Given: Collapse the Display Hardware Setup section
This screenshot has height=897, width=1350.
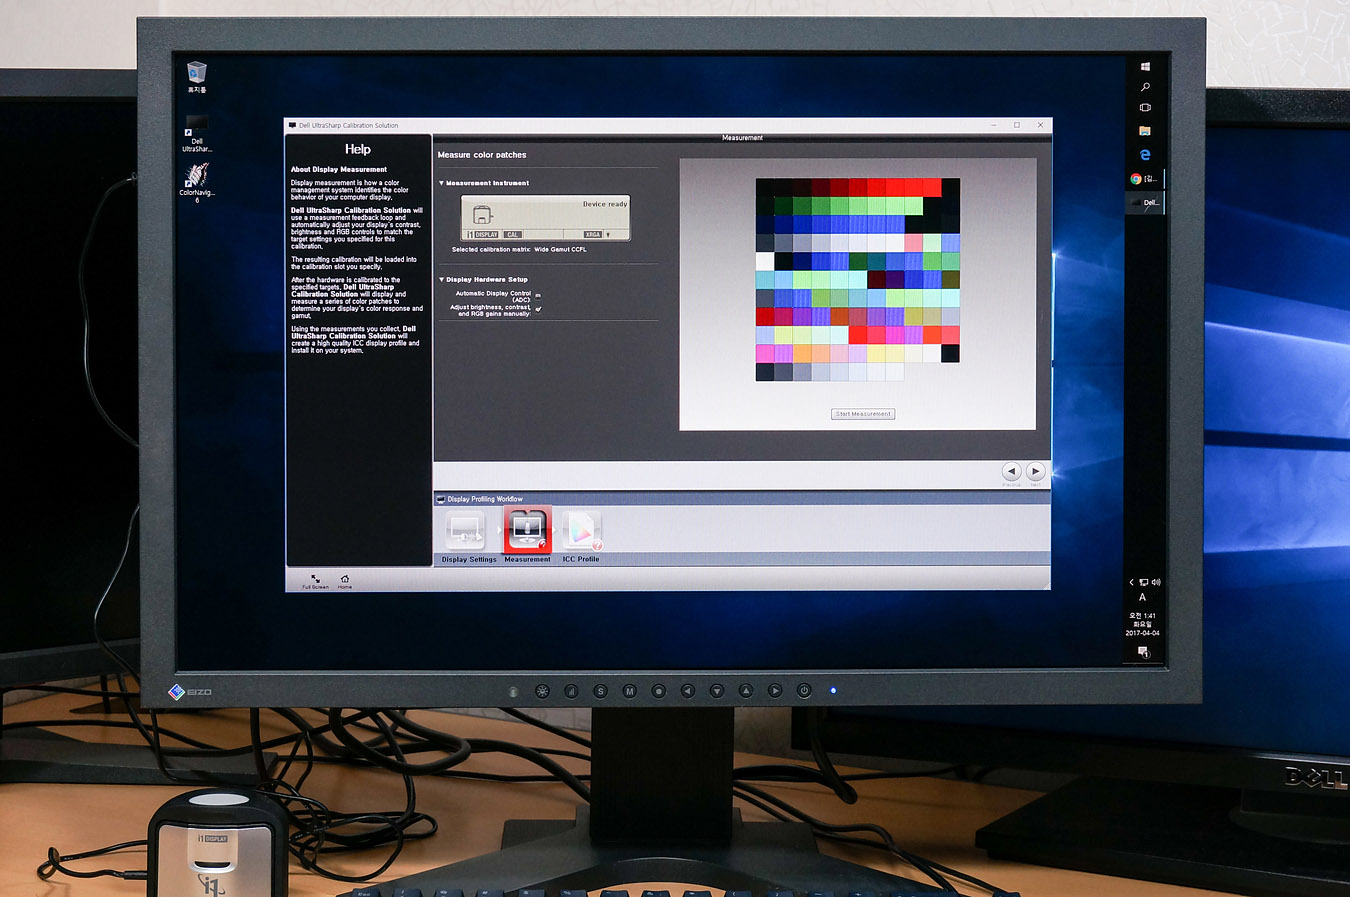Looking at the screenshot, I should tap(442, 280).
